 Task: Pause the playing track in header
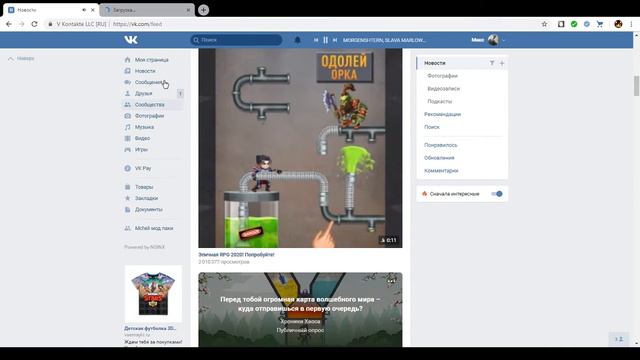[x=325, y=40]
